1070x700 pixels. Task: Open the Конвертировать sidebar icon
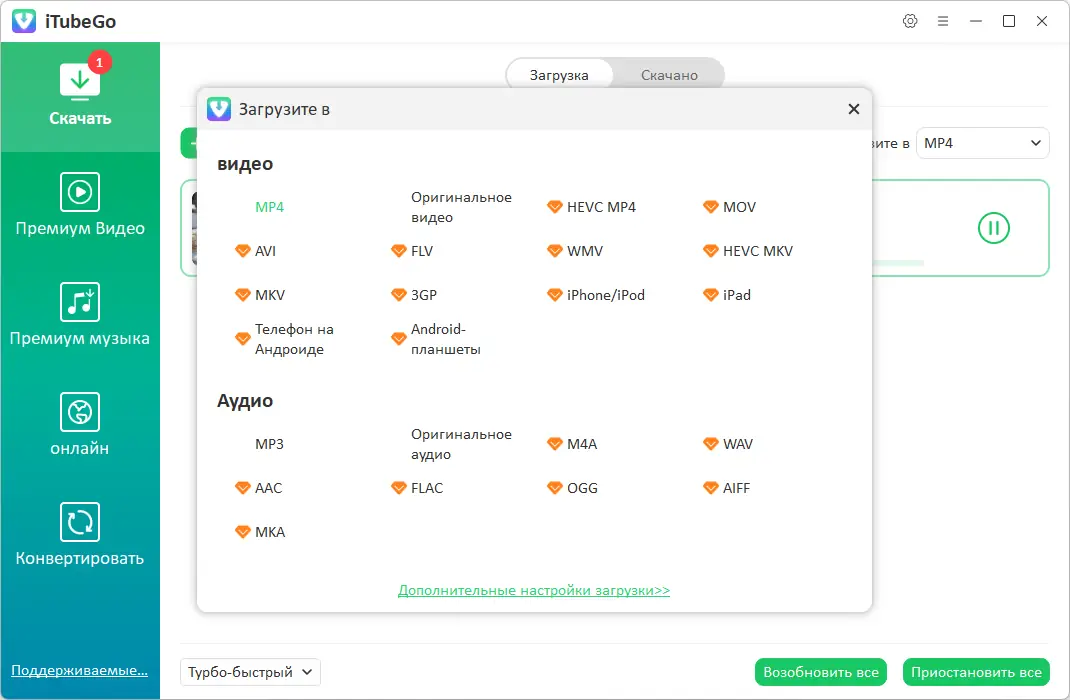[x=80, y=521]
